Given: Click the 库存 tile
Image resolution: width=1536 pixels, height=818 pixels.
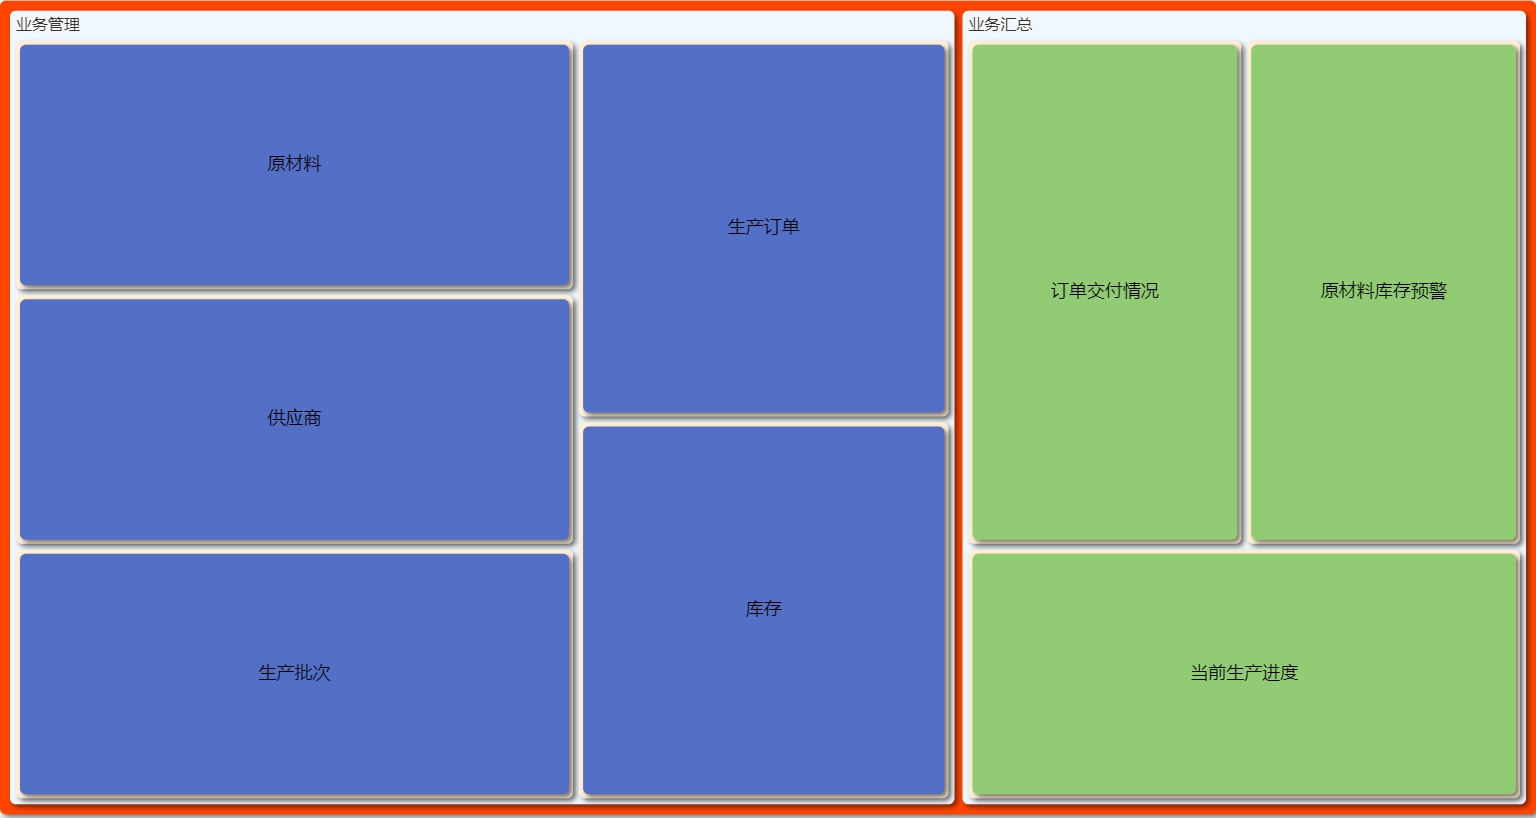Looking at the screenshot, I should pyautogui.click(x=764, y=610).
